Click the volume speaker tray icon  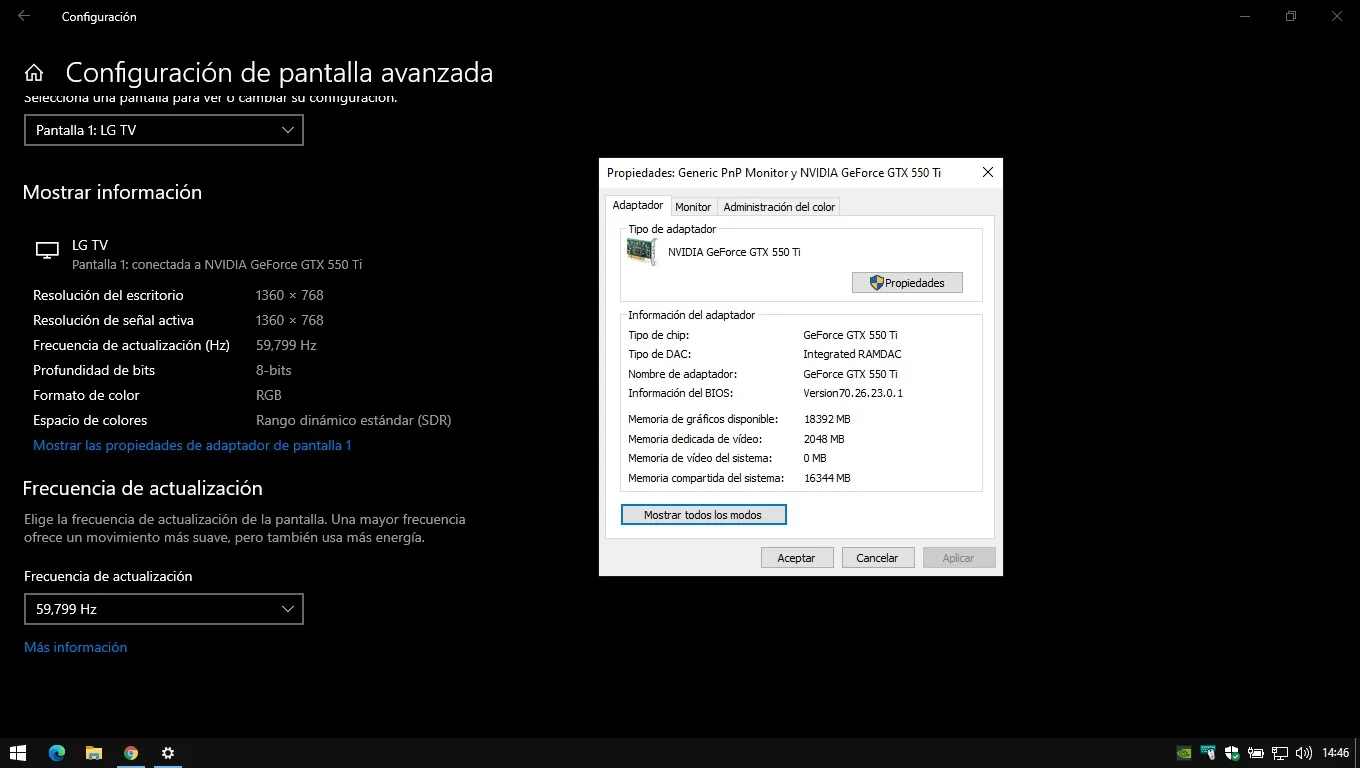[x=1304, y=753]
